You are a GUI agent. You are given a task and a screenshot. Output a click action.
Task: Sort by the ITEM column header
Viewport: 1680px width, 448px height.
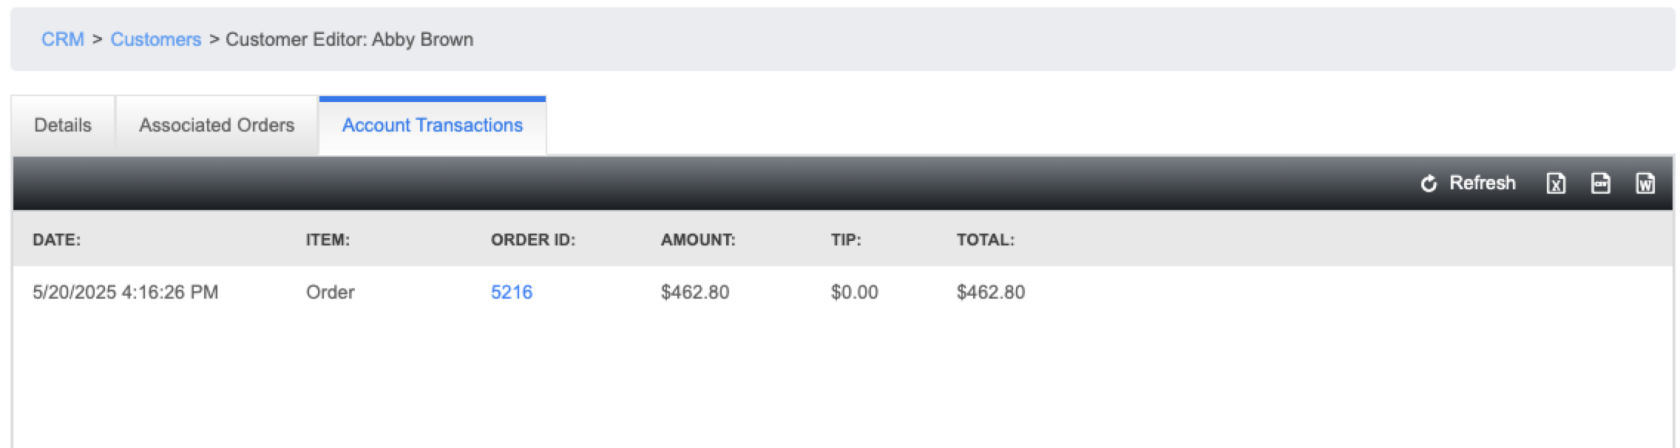tap(328, 240)
